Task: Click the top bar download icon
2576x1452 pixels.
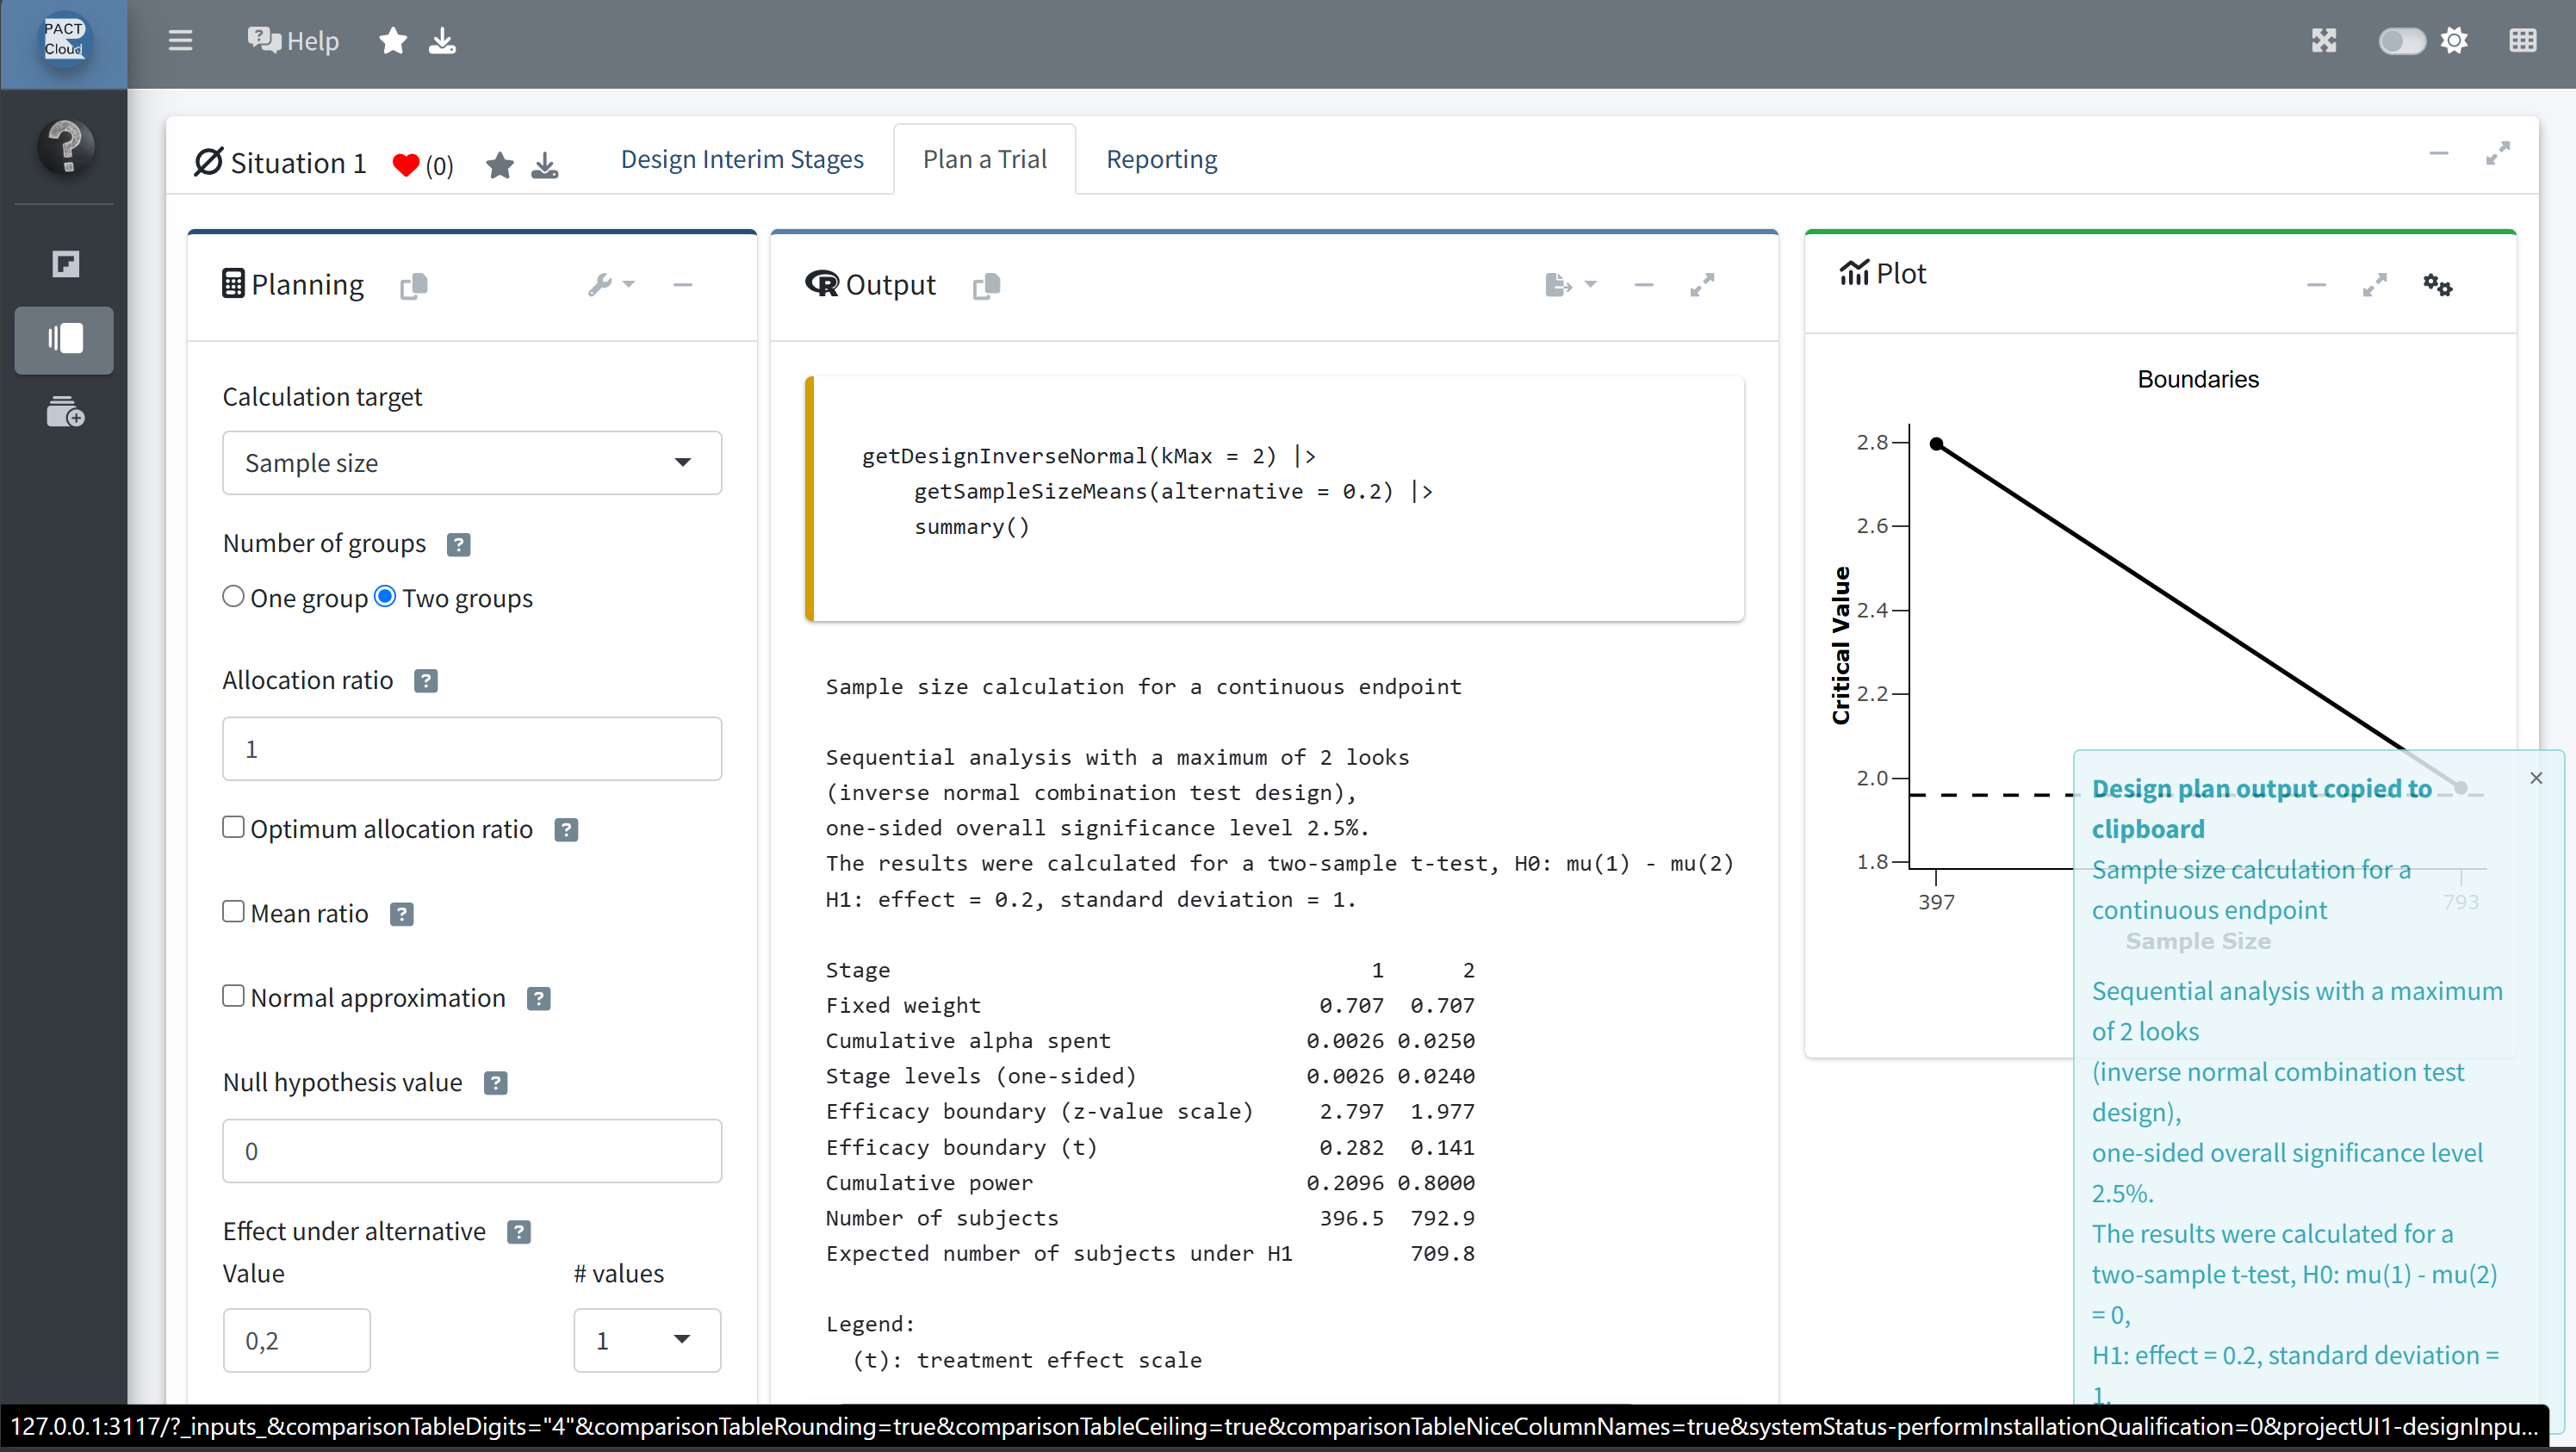Action: (442, 40)
